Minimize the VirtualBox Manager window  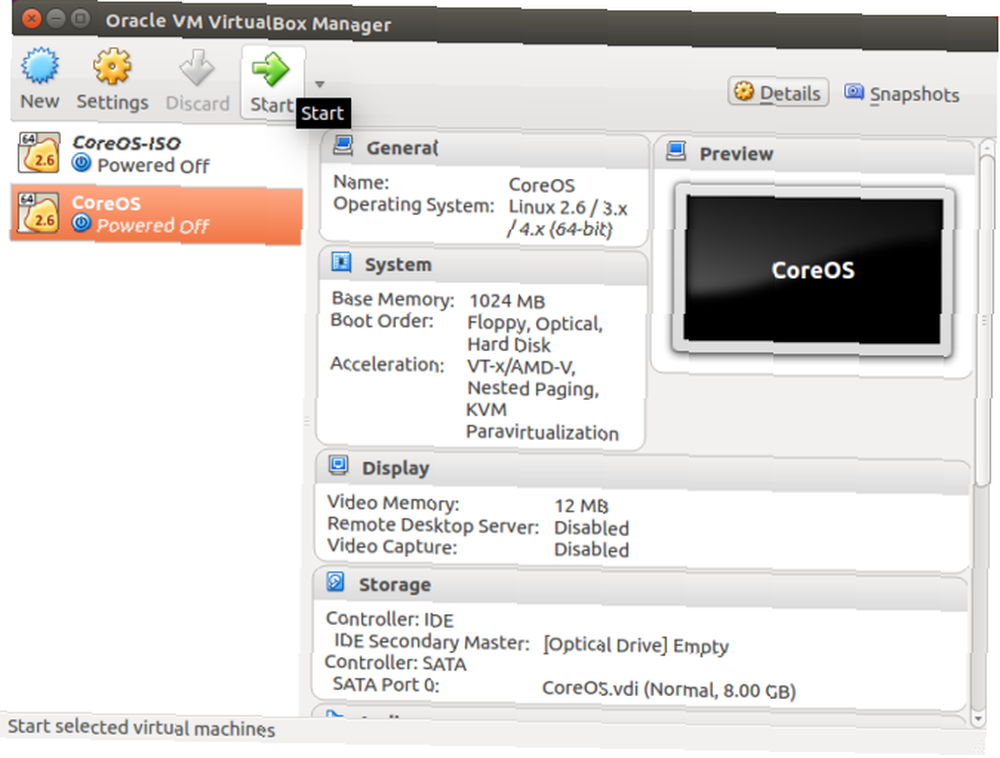click(x=56, y=18)
